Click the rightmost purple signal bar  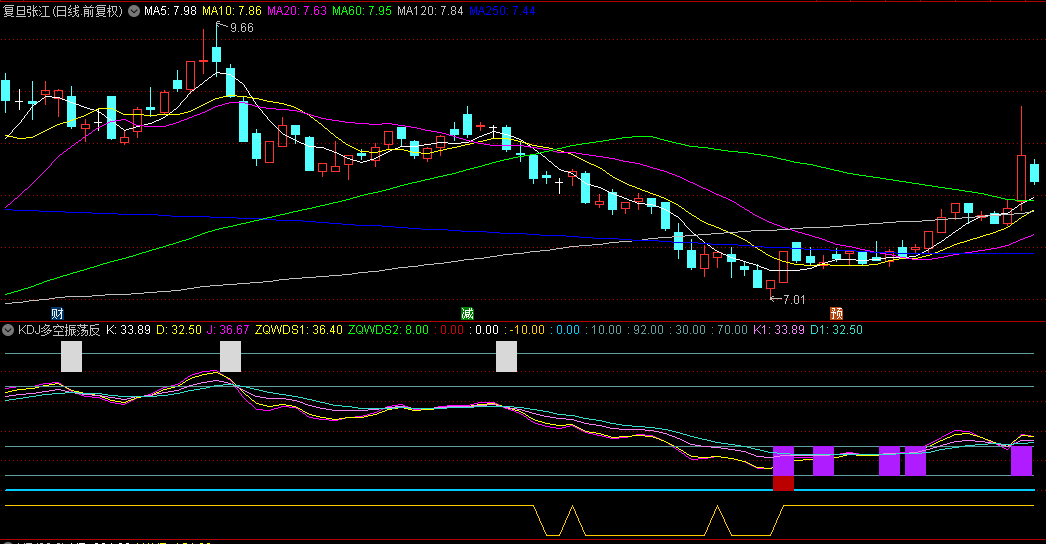pyautogui.click(x=1021, y=460)
